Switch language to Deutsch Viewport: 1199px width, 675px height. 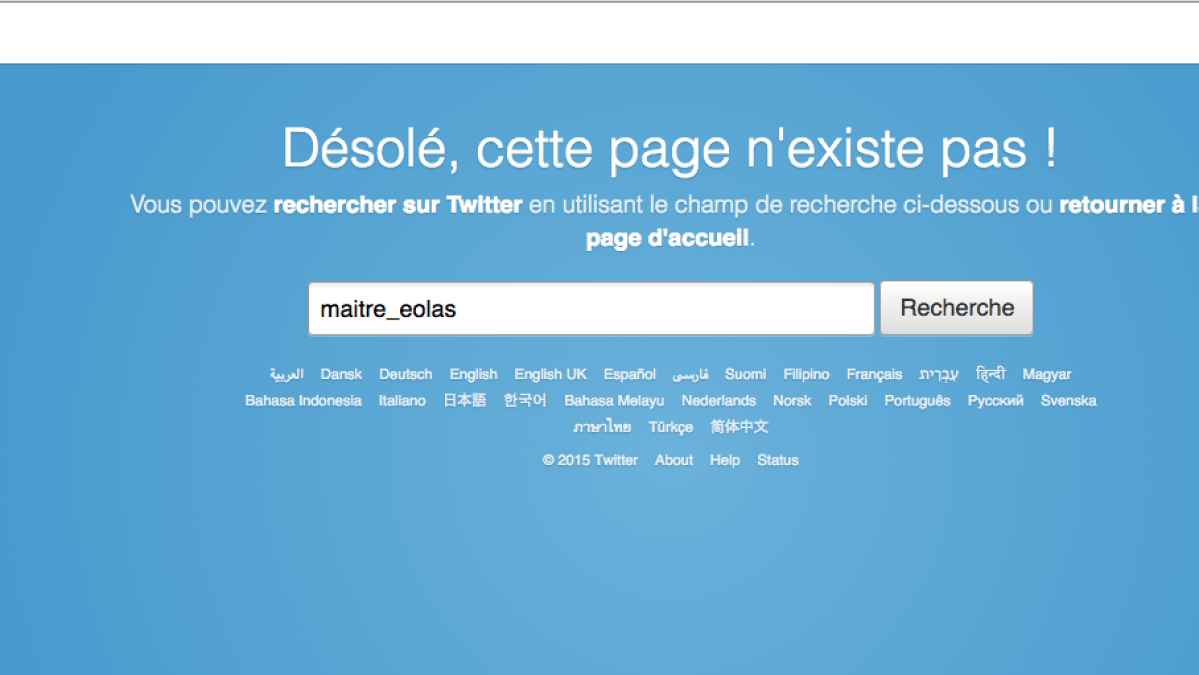tap(405, 375)
